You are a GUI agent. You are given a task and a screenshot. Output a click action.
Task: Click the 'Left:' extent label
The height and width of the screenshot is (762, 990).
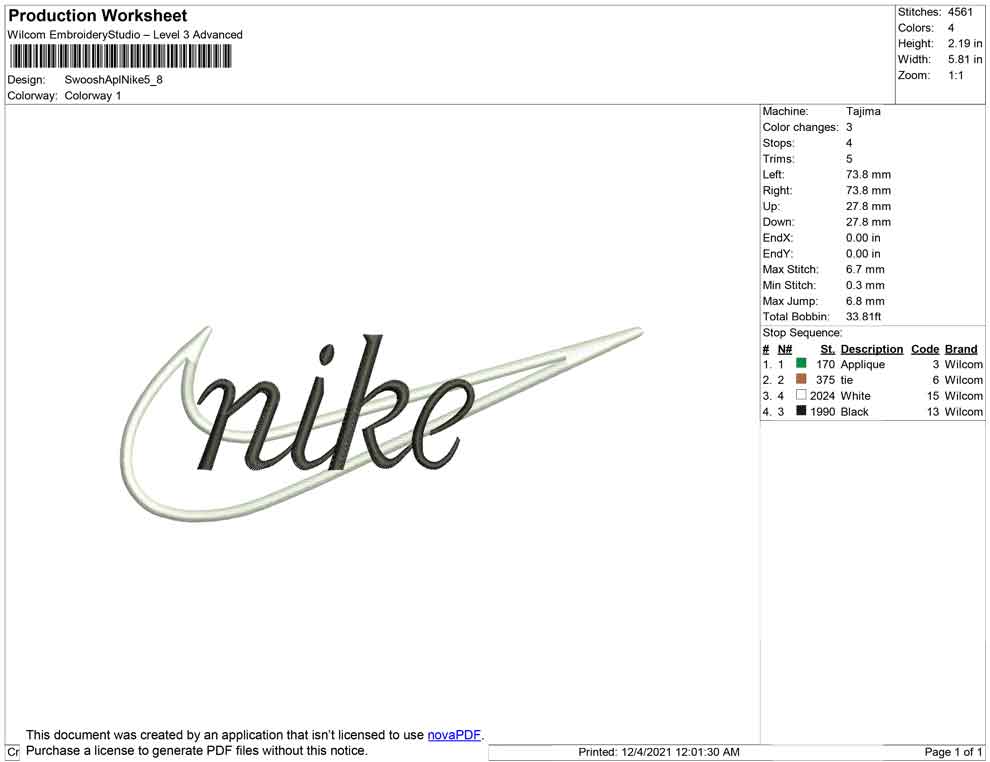point(773,174)
